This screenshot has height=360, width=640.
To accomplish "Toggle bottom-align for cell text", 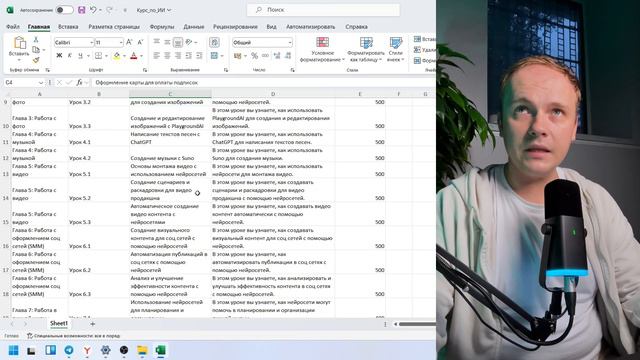I will (x=178, y=42).
